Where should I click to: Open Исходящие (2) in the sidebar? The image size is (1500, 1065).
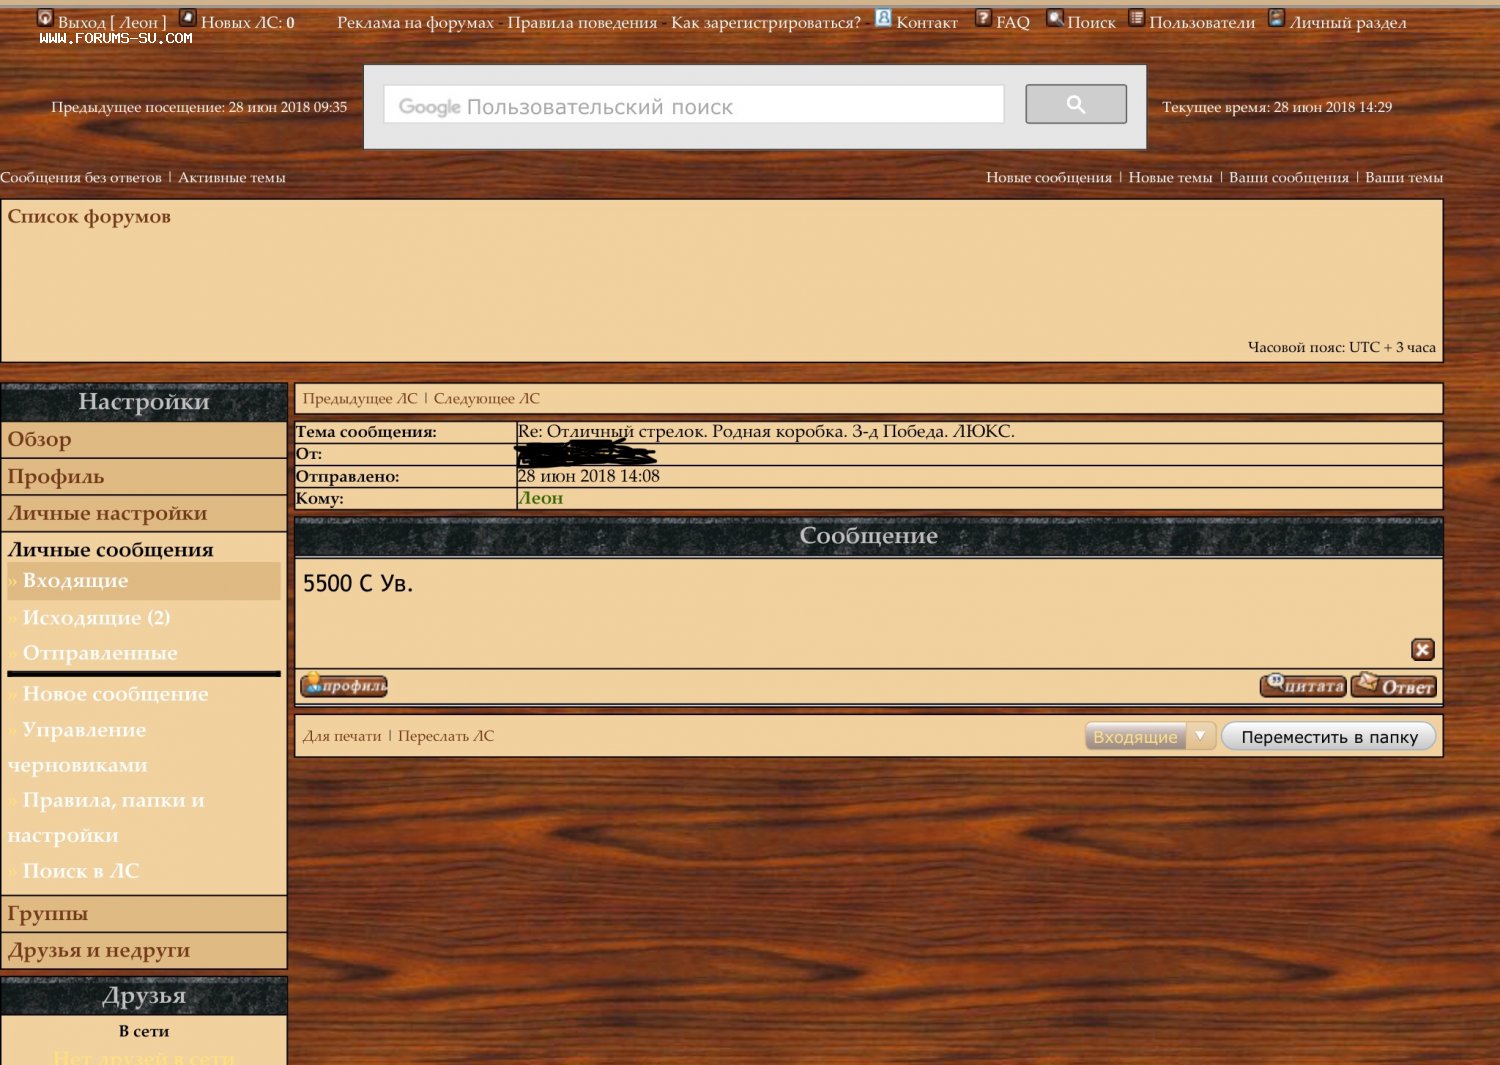(96, 618)
